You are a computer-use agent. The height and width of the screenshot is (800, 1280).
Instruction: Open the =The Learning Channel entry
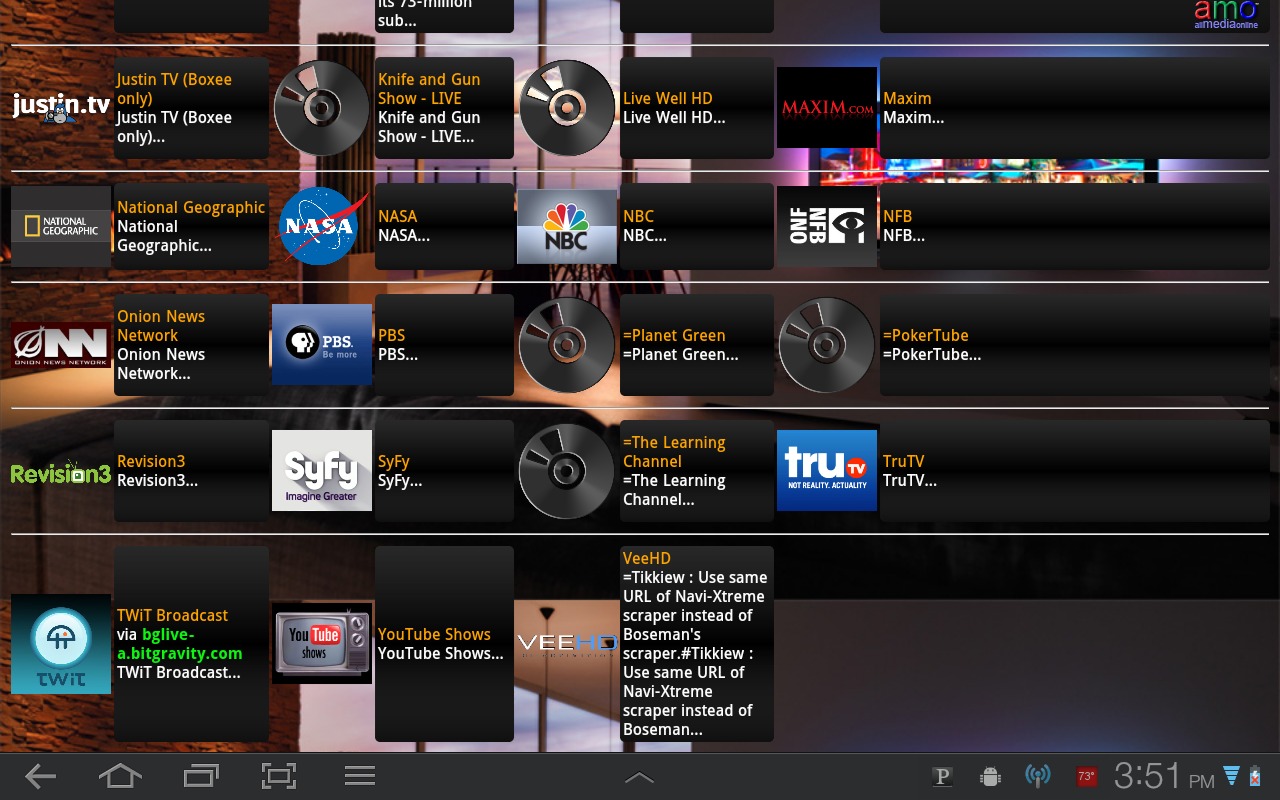click(x=696, y=471)
